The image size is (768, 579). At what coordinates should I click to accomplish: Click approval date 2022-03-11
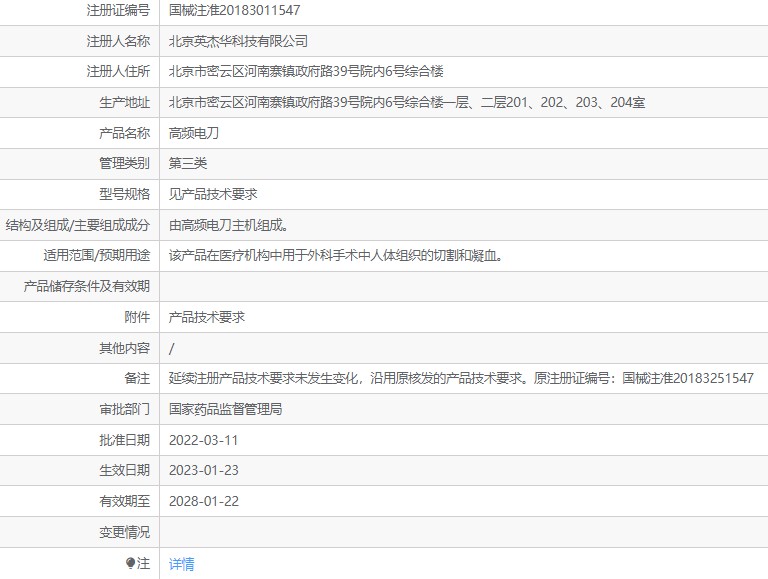click(203, 440)
